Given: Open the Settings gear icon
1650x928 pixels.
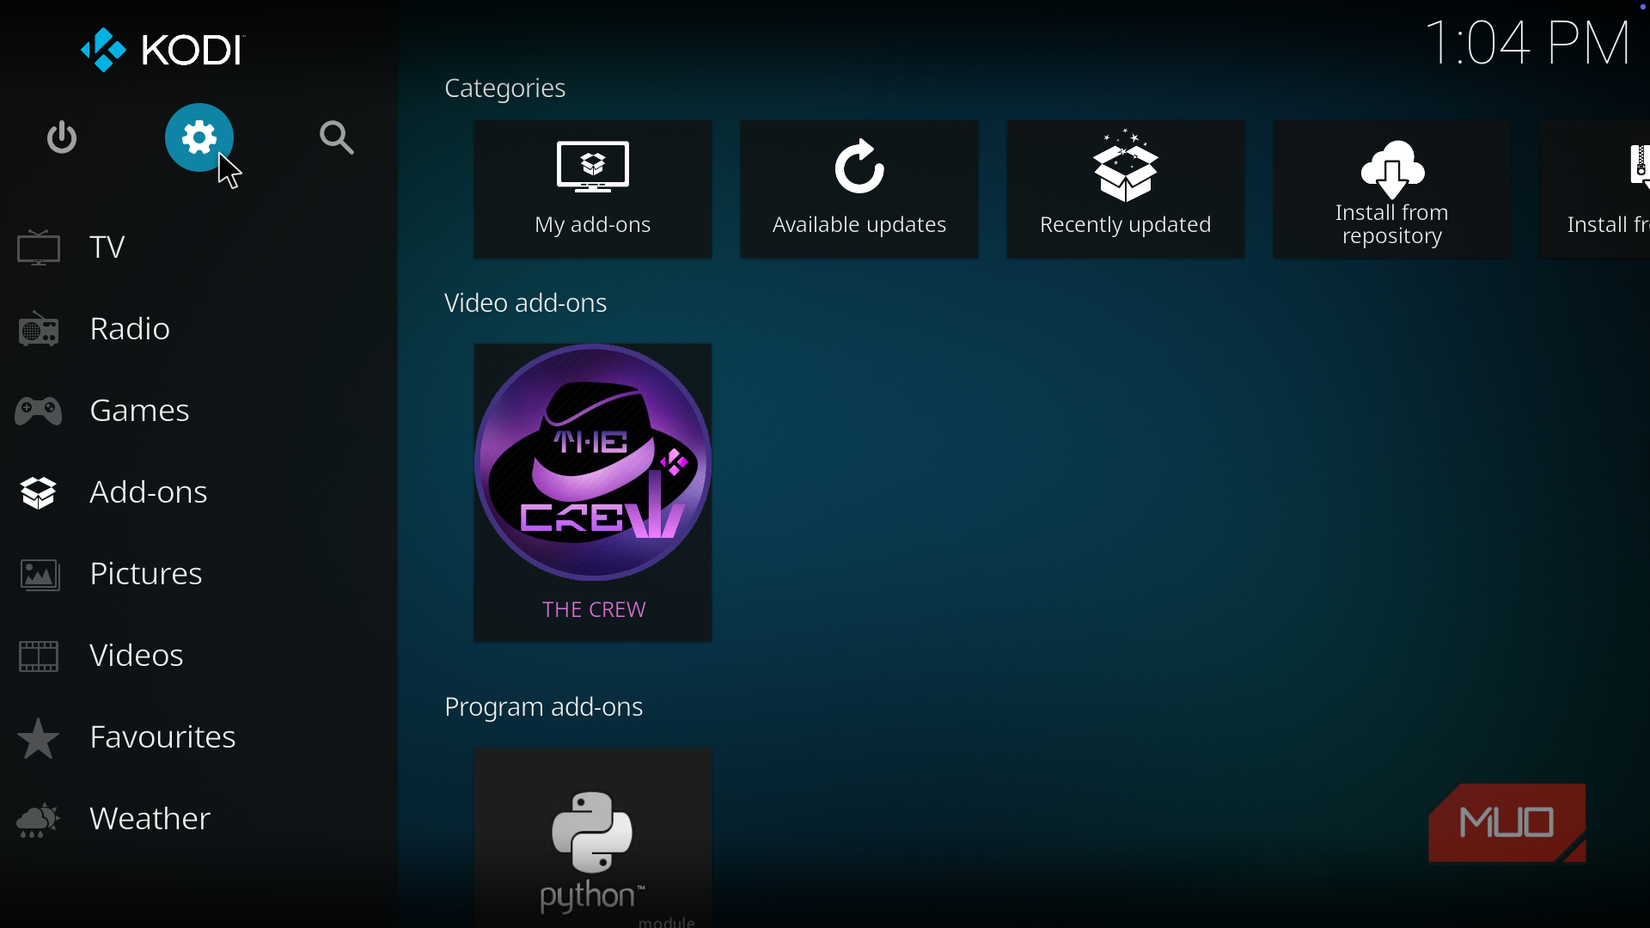Looking at the screenshot, I should [x=199, y=138].
